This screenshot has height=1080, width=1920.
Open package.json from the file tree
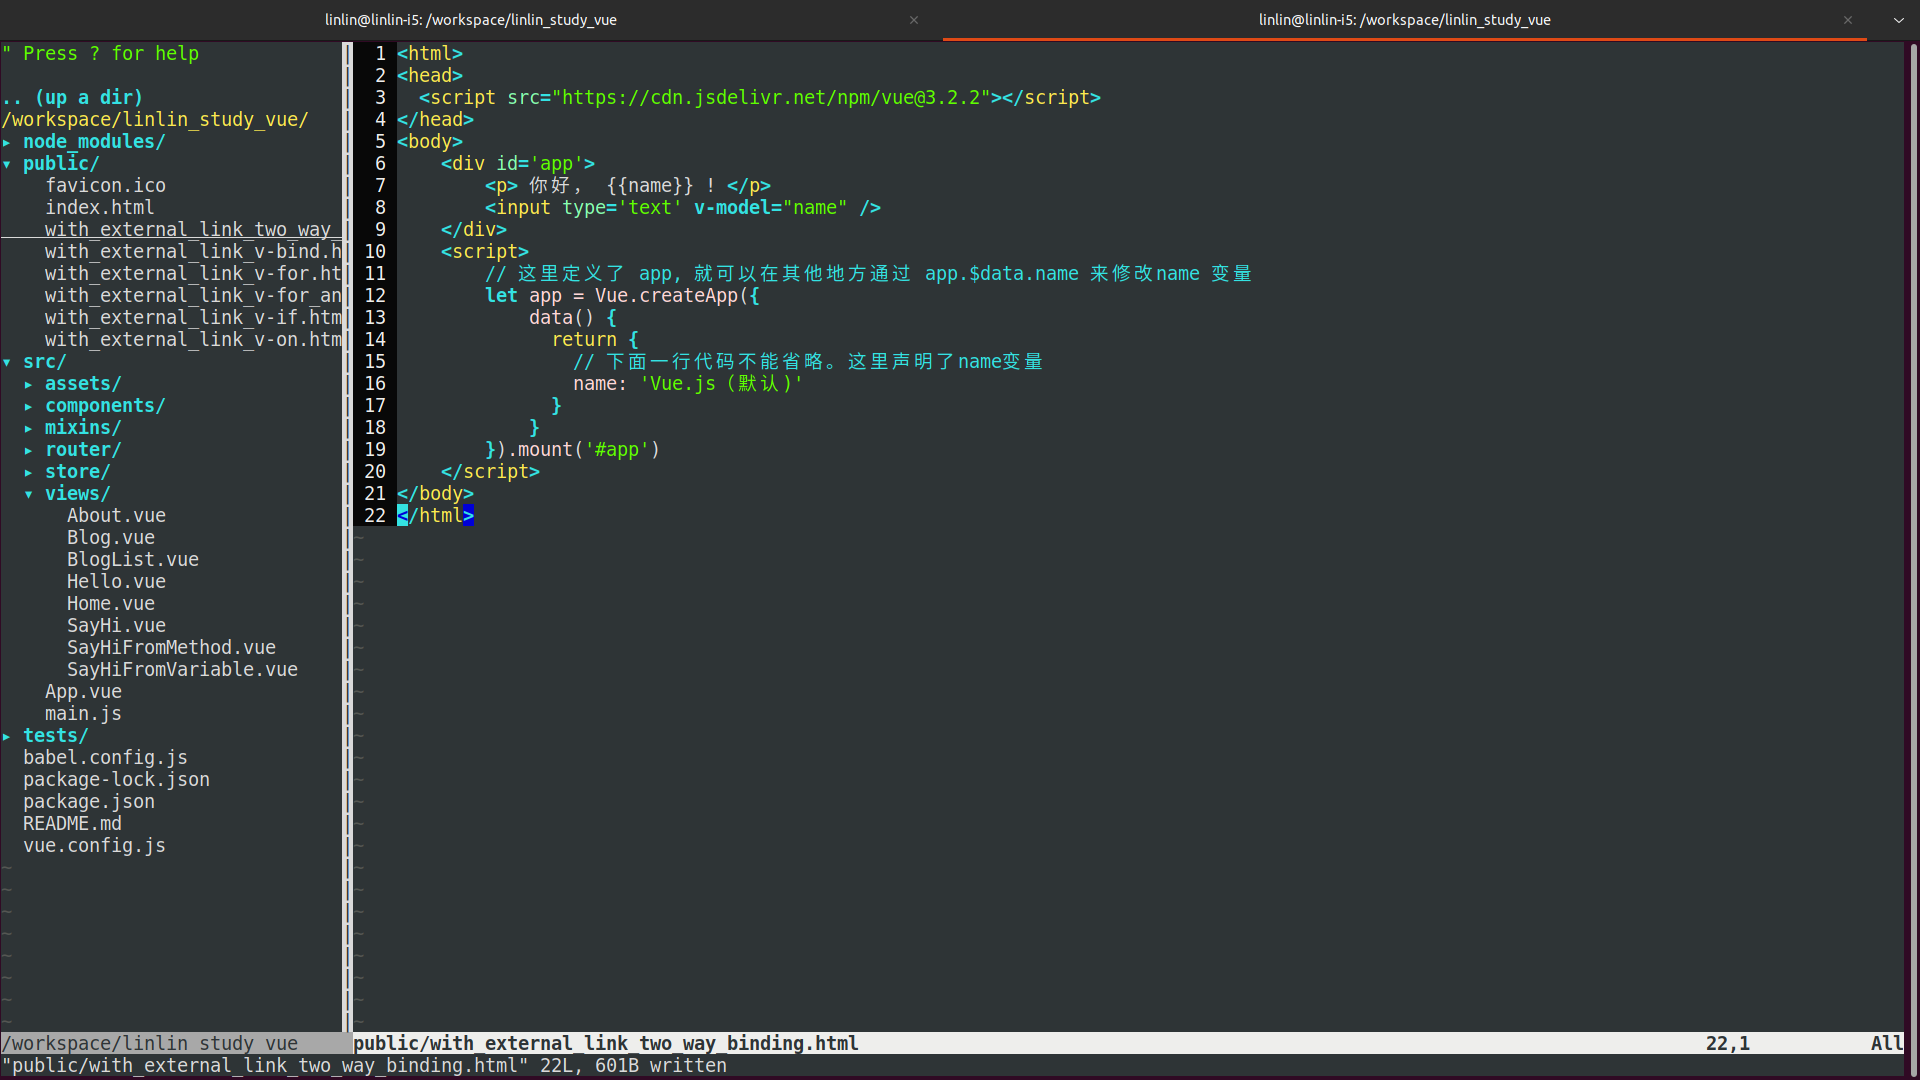coord(89,802)
